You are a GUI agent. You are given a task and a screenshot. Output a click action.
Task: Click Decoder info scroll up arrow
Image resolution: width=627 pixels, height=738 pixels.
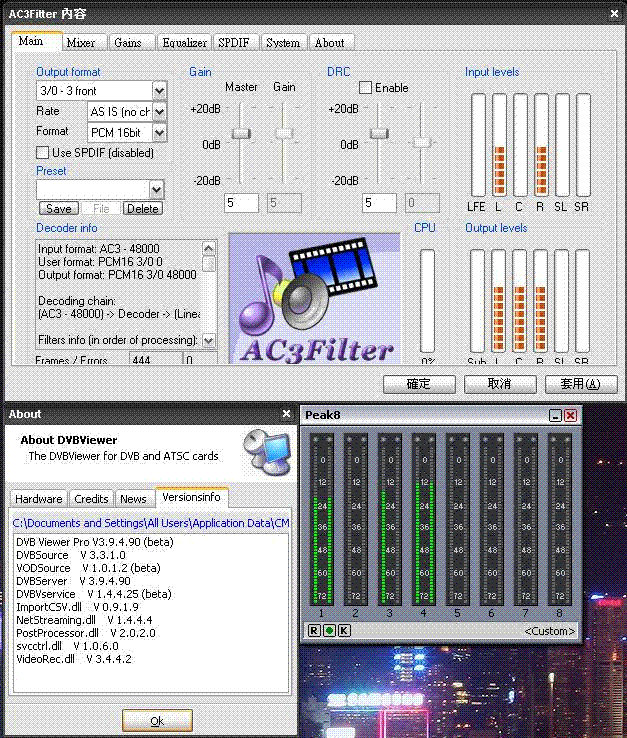(209, 248)
